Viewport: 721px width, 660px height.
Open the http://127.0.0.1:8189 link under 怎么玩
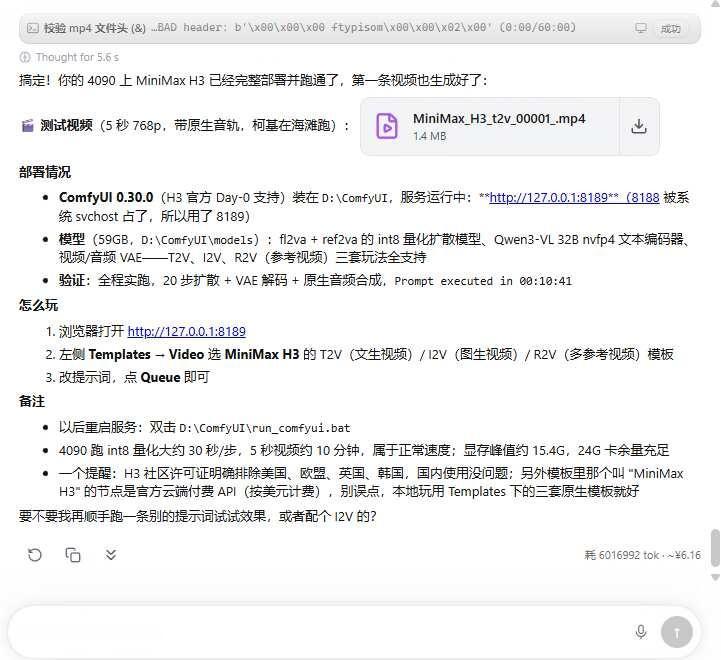pyautogui.click(x=187, y=332)
